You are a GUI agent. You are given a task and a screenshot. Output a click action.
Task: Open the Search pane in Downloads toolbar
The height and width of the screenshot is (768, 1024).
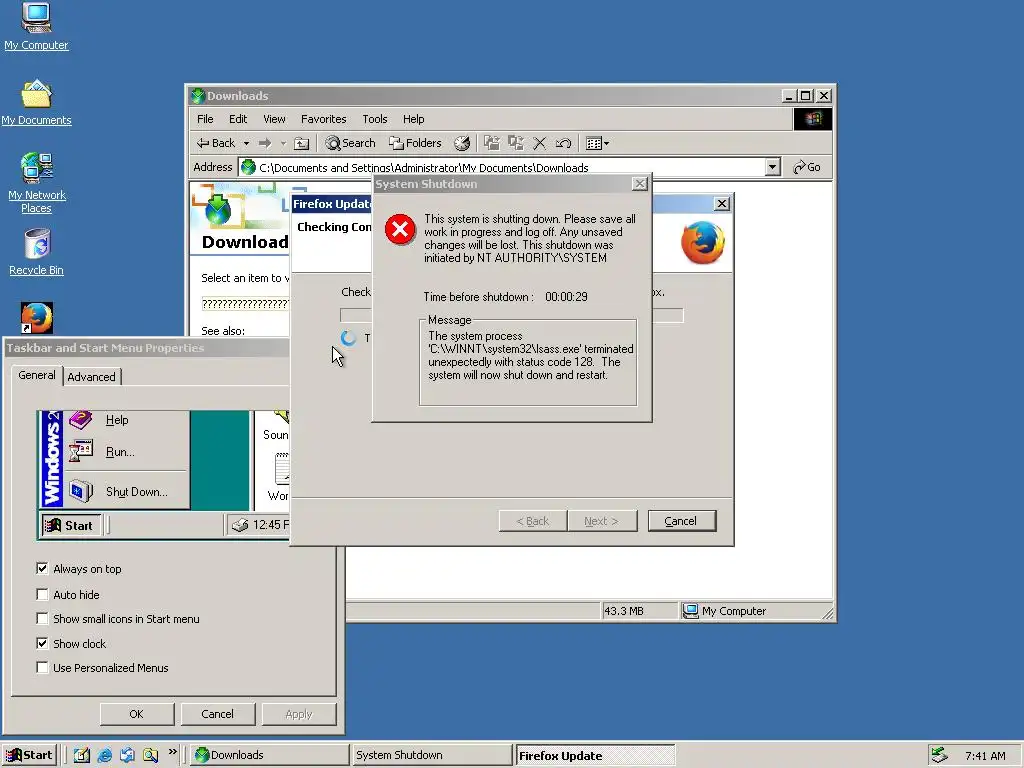click(x=351, y=143)
